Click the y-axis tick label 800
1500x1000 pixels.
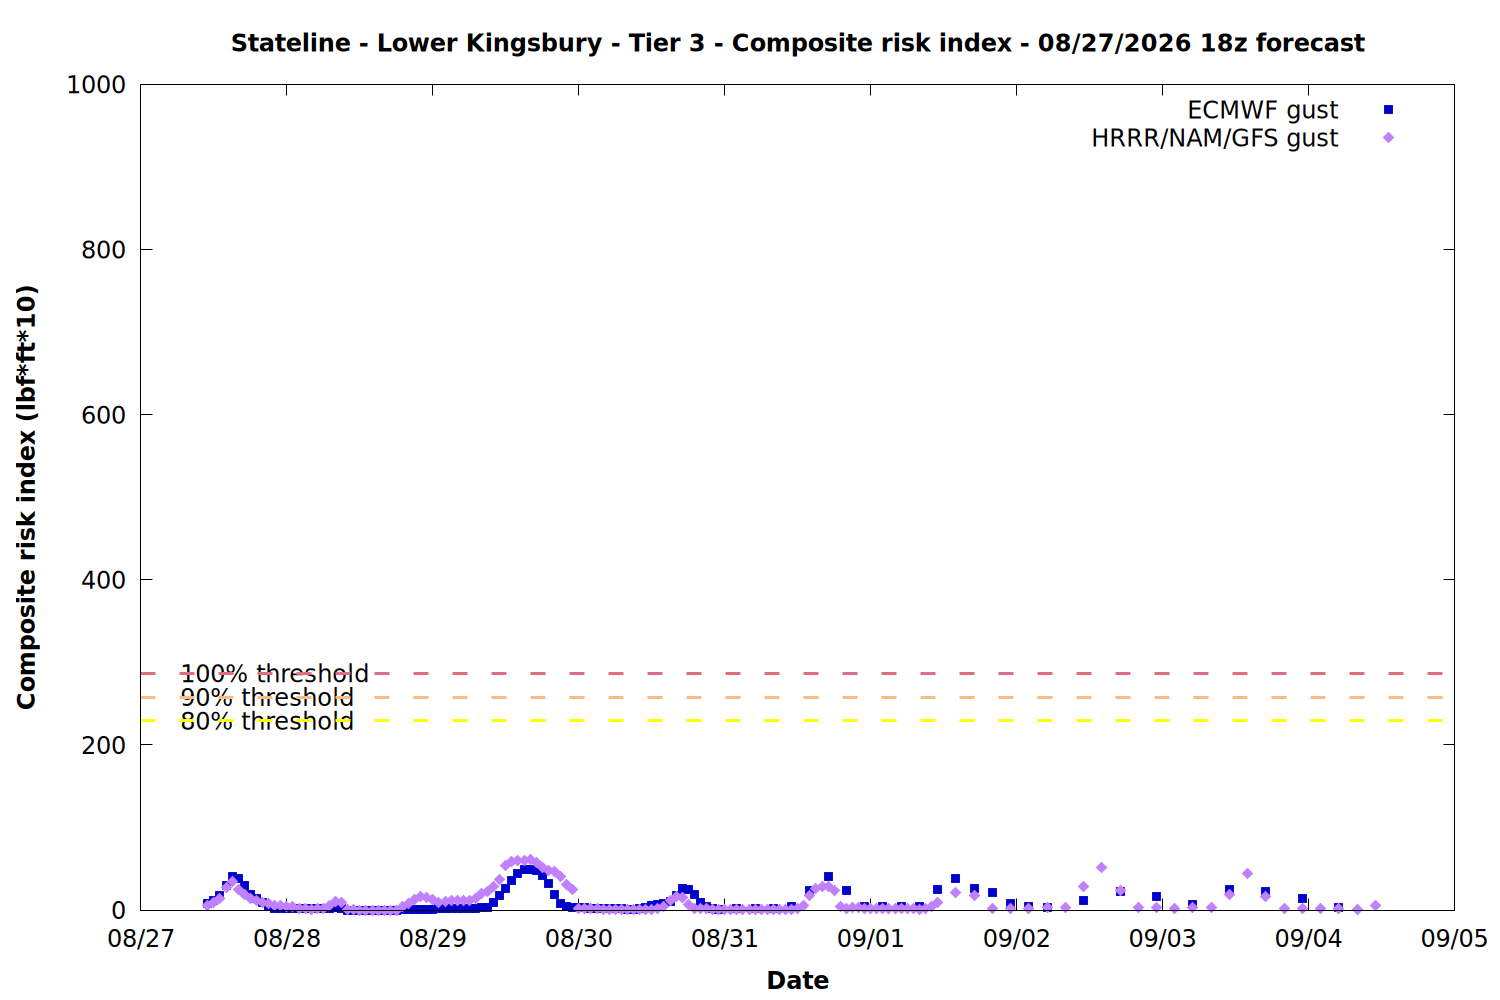(x=104, y=250)
